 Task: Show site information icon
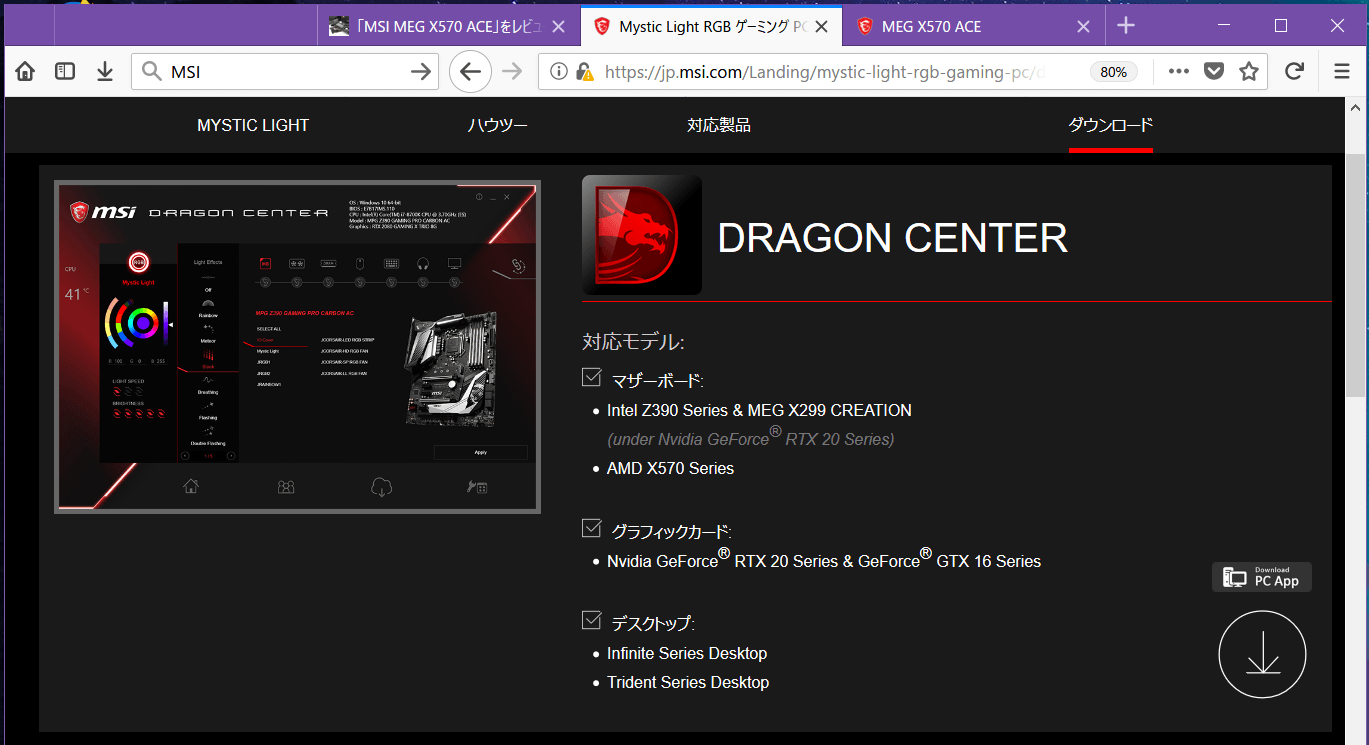pos(559,72)
